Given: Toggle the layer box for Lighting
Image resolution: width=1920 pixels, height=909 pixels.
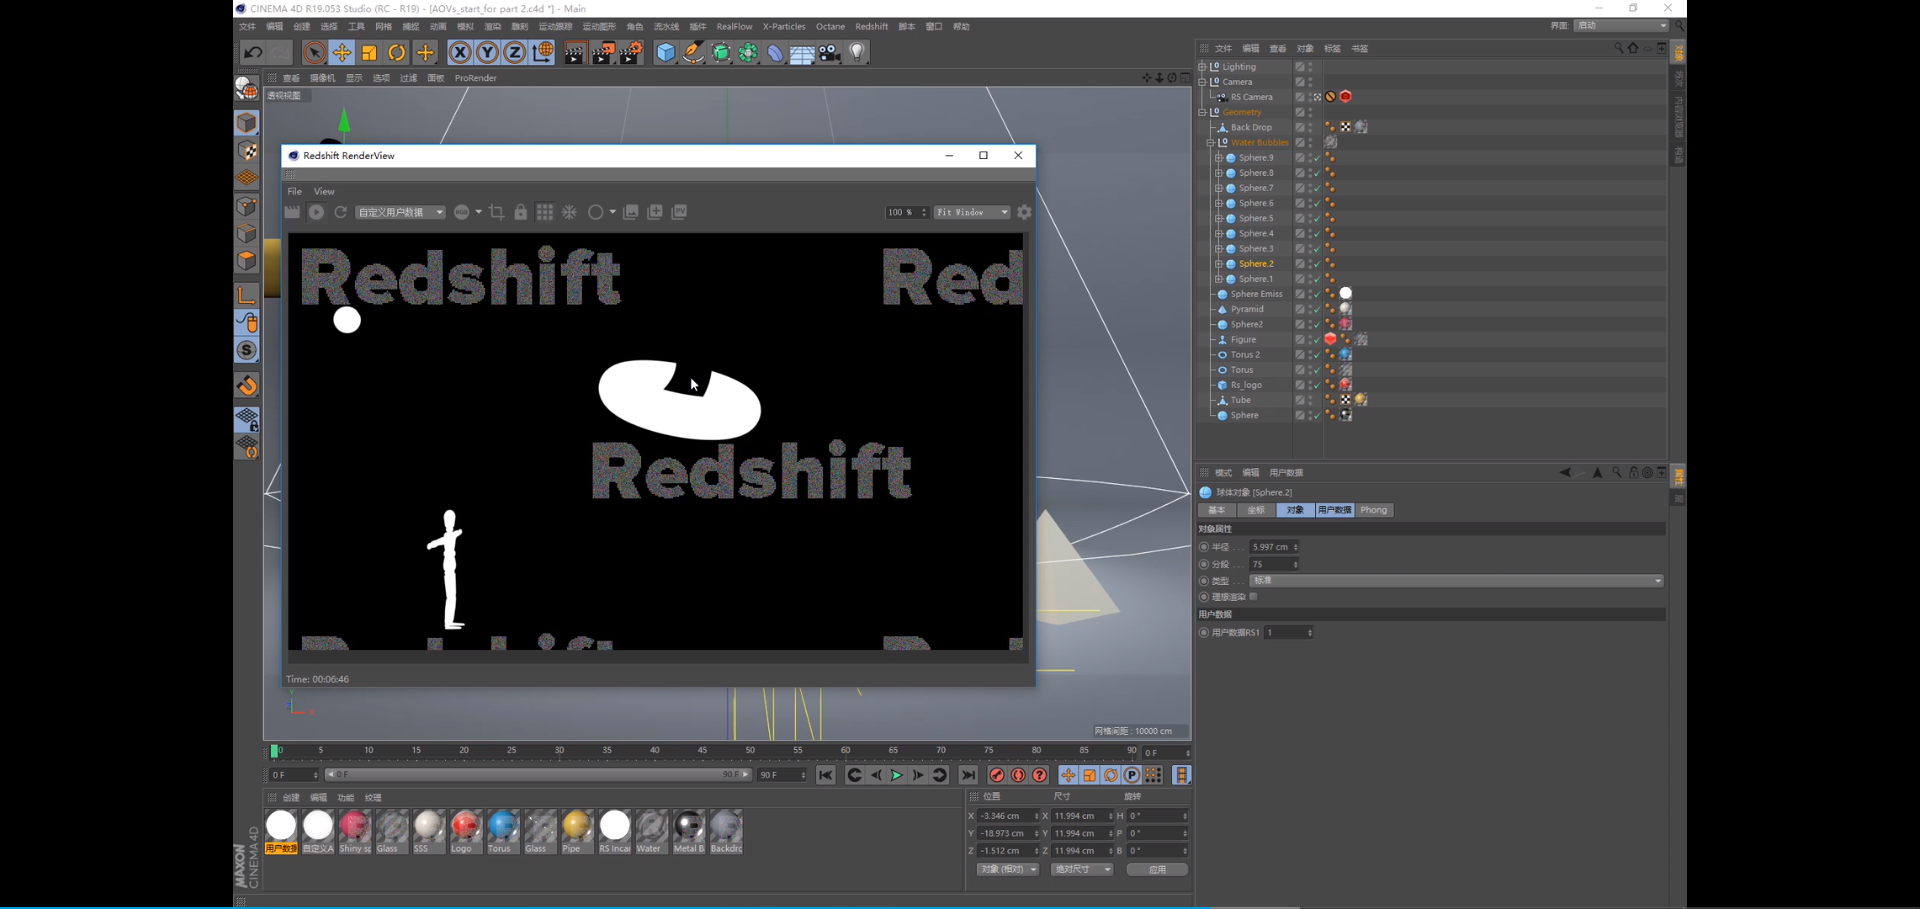Looking at the screenshot, I should click(1300, 67).
